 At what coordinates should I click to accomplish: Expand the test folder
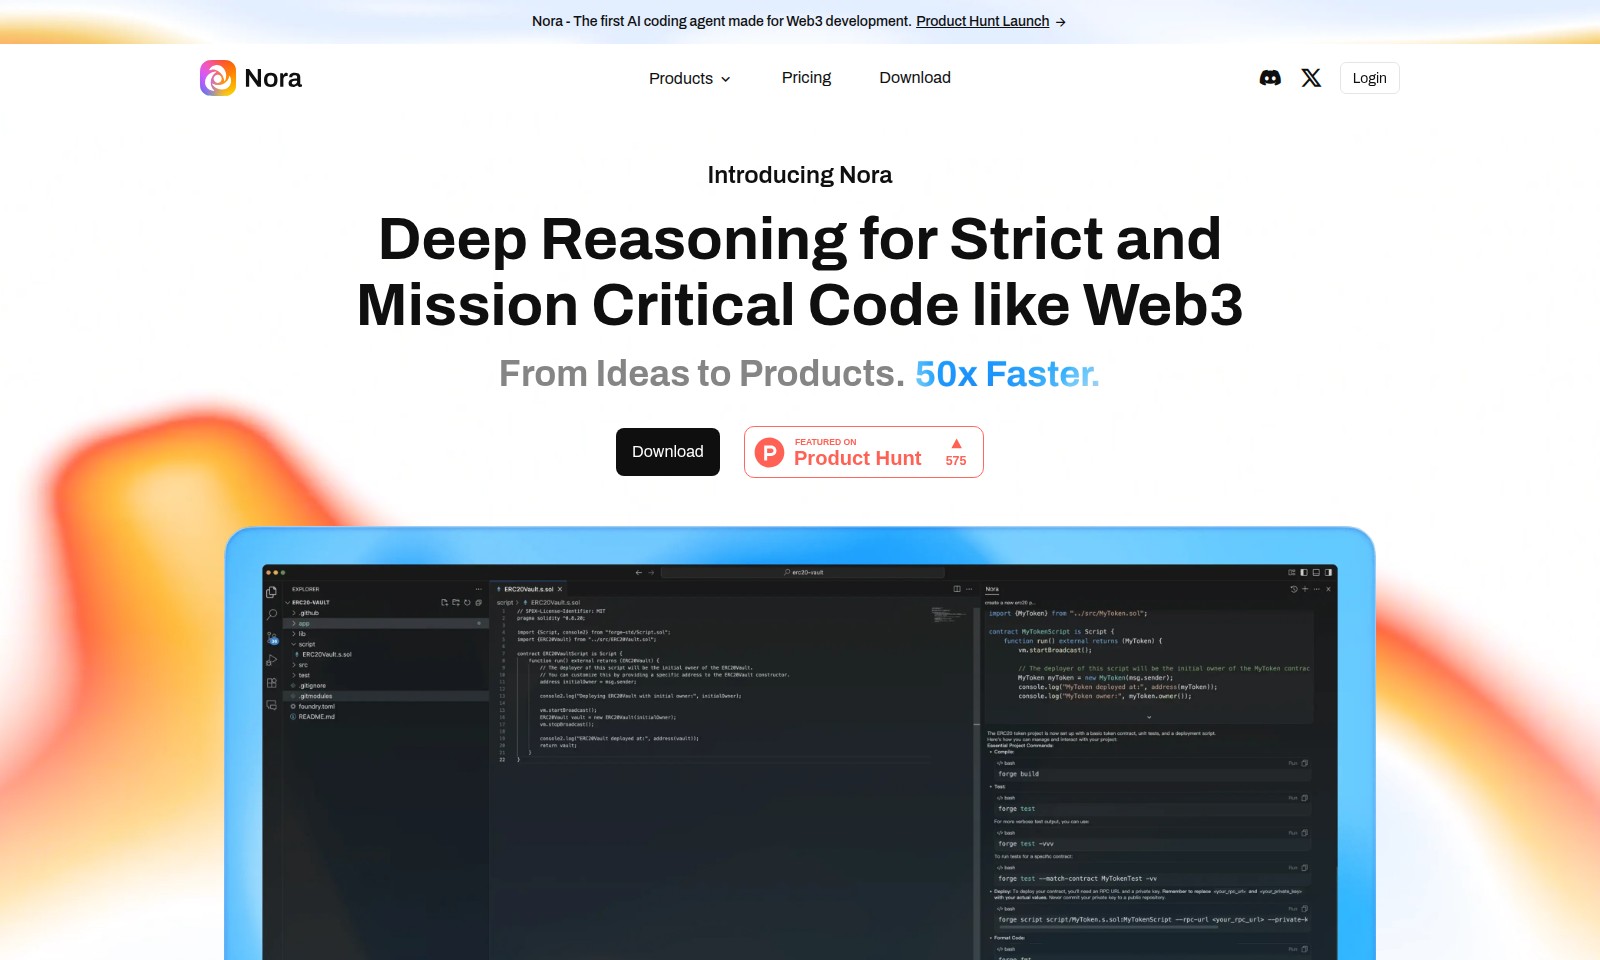click(x=293, y=675)
